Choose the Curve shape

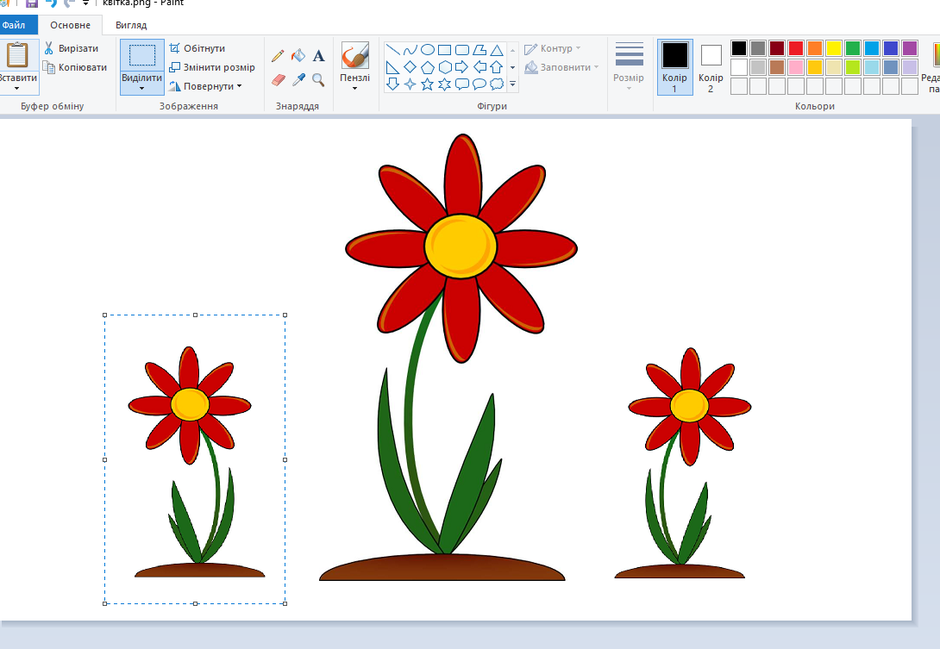click(x=410, y=50)
